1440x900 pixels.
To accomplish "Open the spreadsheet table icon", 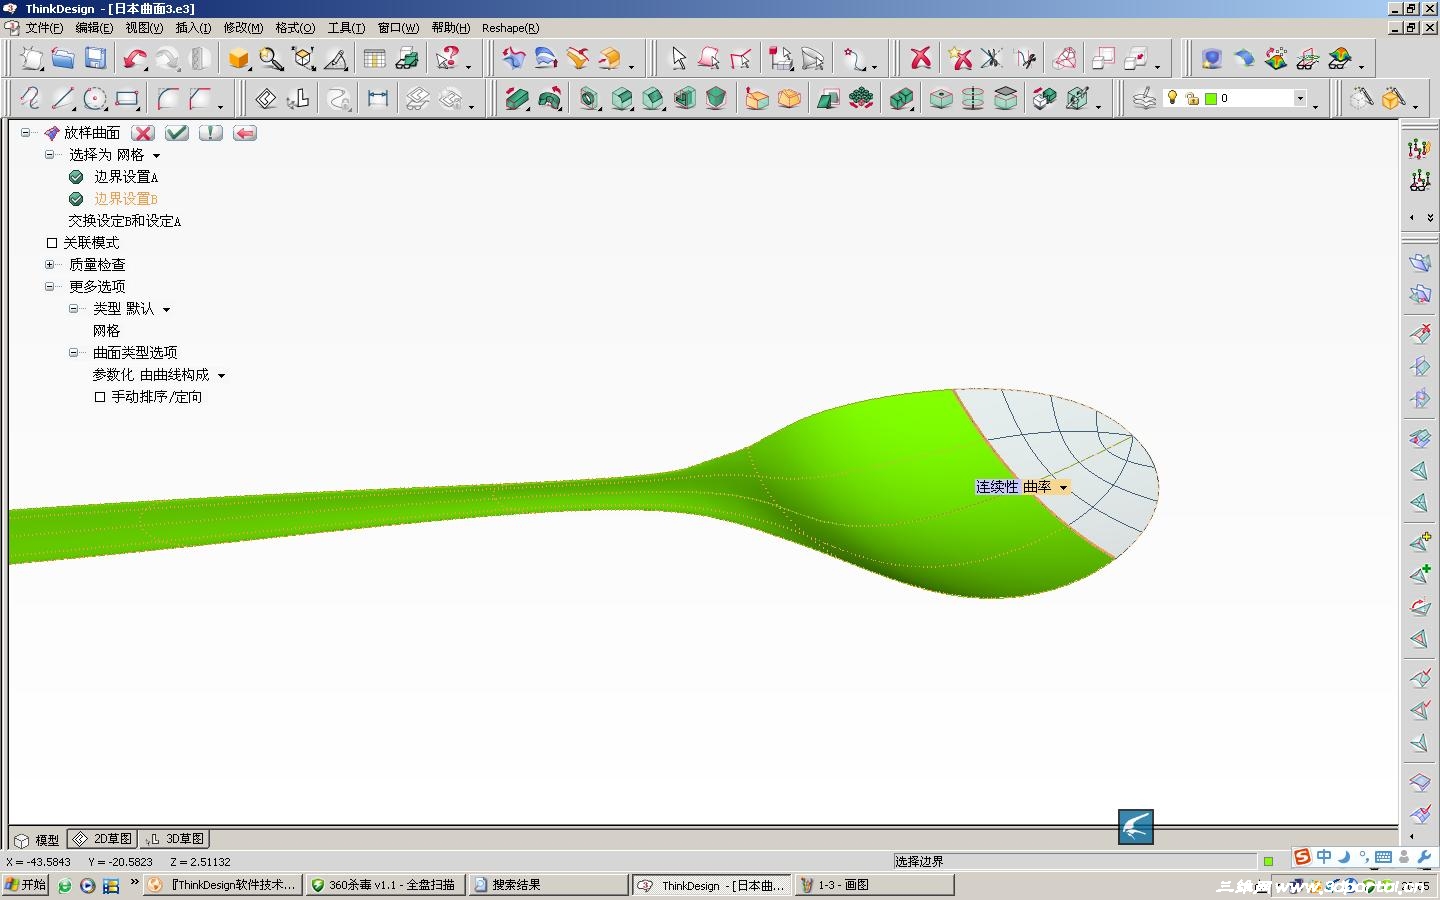I will pos(374,59).
